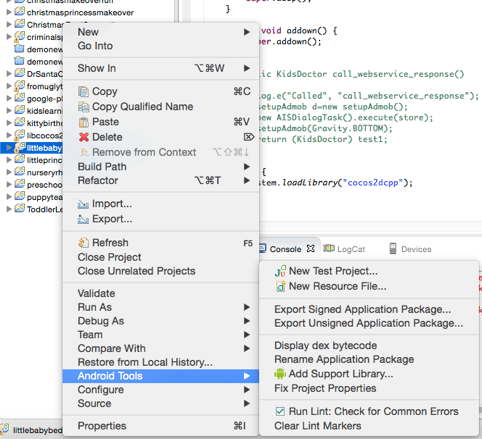Select Clear Lint Markers
The height and width of the screenshot is (439, 482).
tap(369, 426)
